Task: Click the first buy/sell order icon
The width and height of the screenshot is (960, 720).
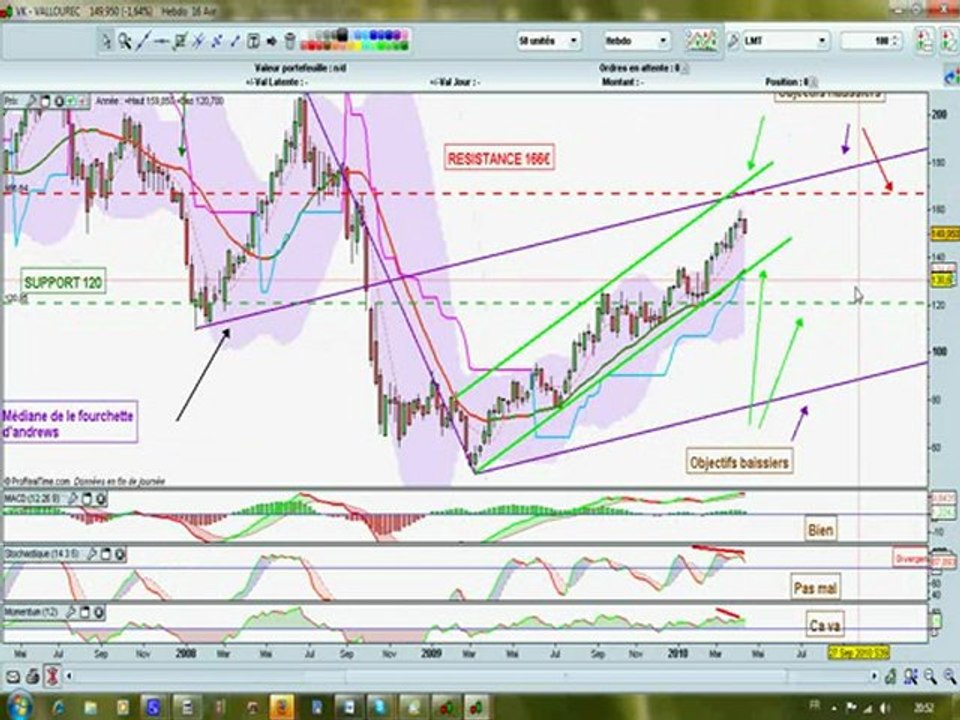Action: pos(924,41)
